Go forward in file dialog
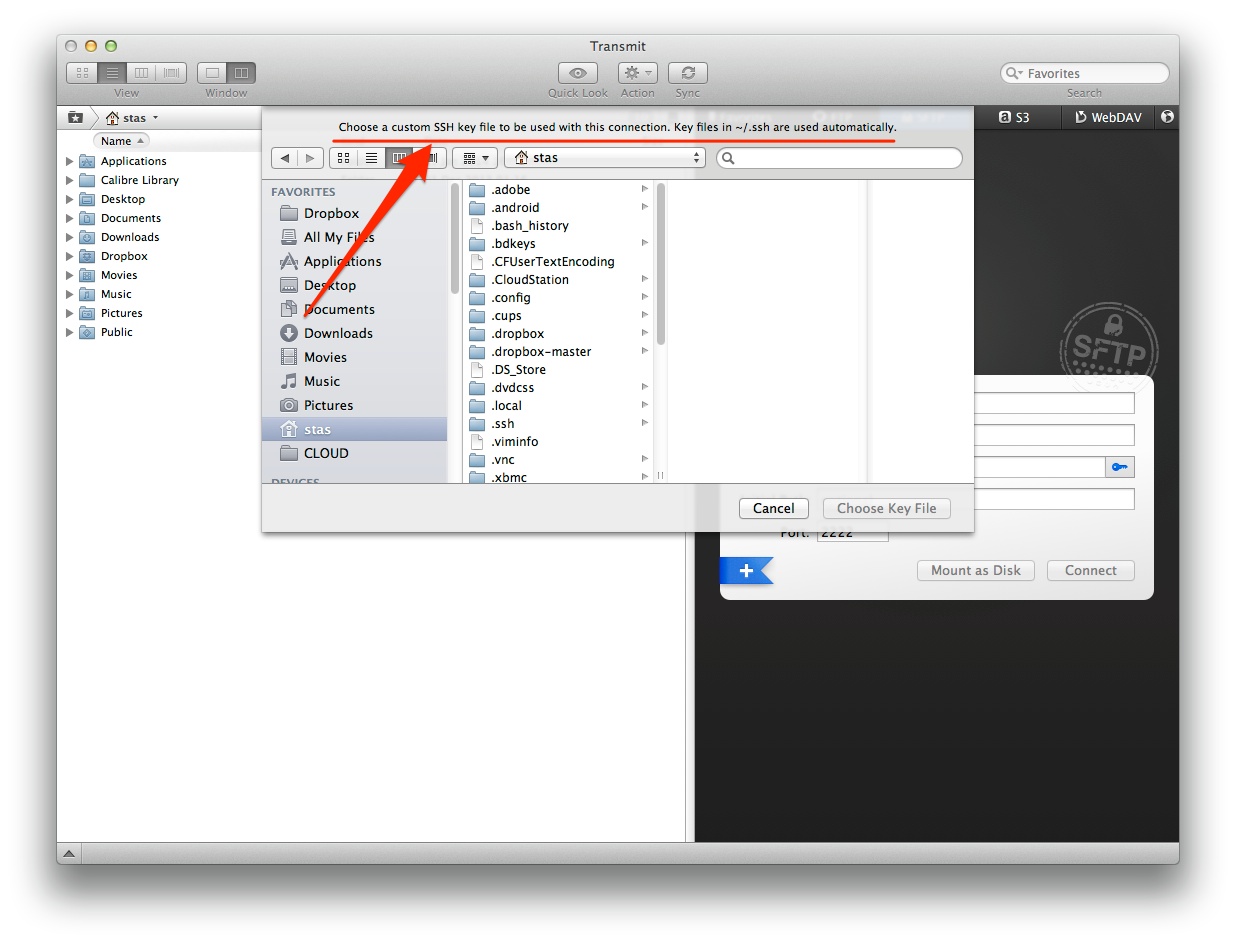The image size is (1236, 943). tap(311, 158)
